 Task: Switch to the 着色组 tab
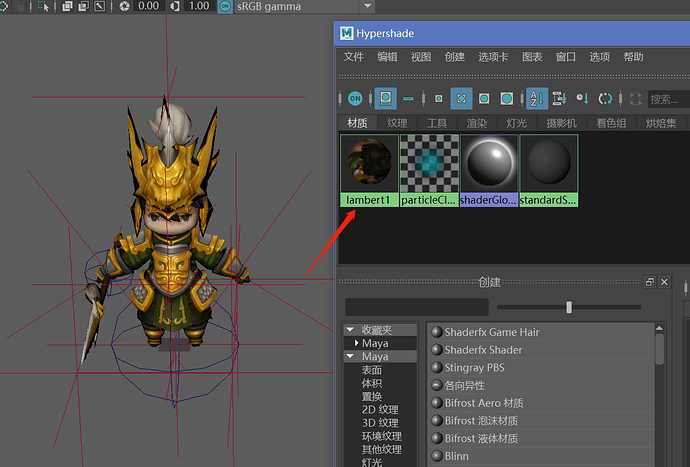[611, 123]
